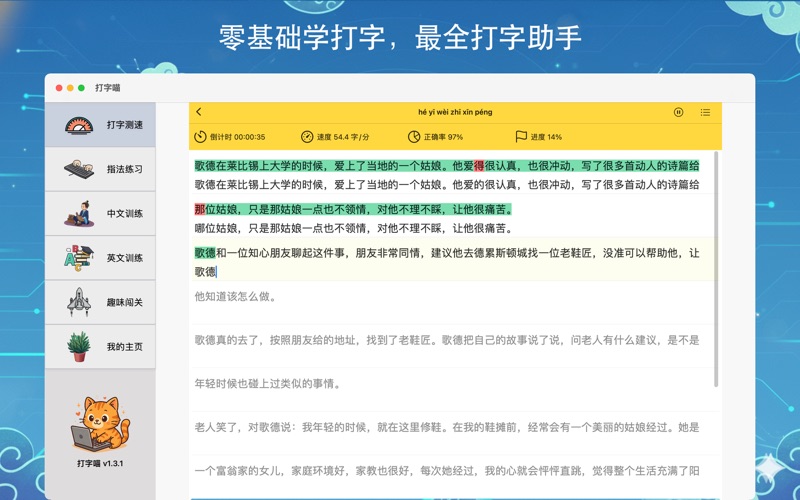Switch to 趣味闯关 menu label
This screenshot has height=500, width=800.
tap(124, 303)
